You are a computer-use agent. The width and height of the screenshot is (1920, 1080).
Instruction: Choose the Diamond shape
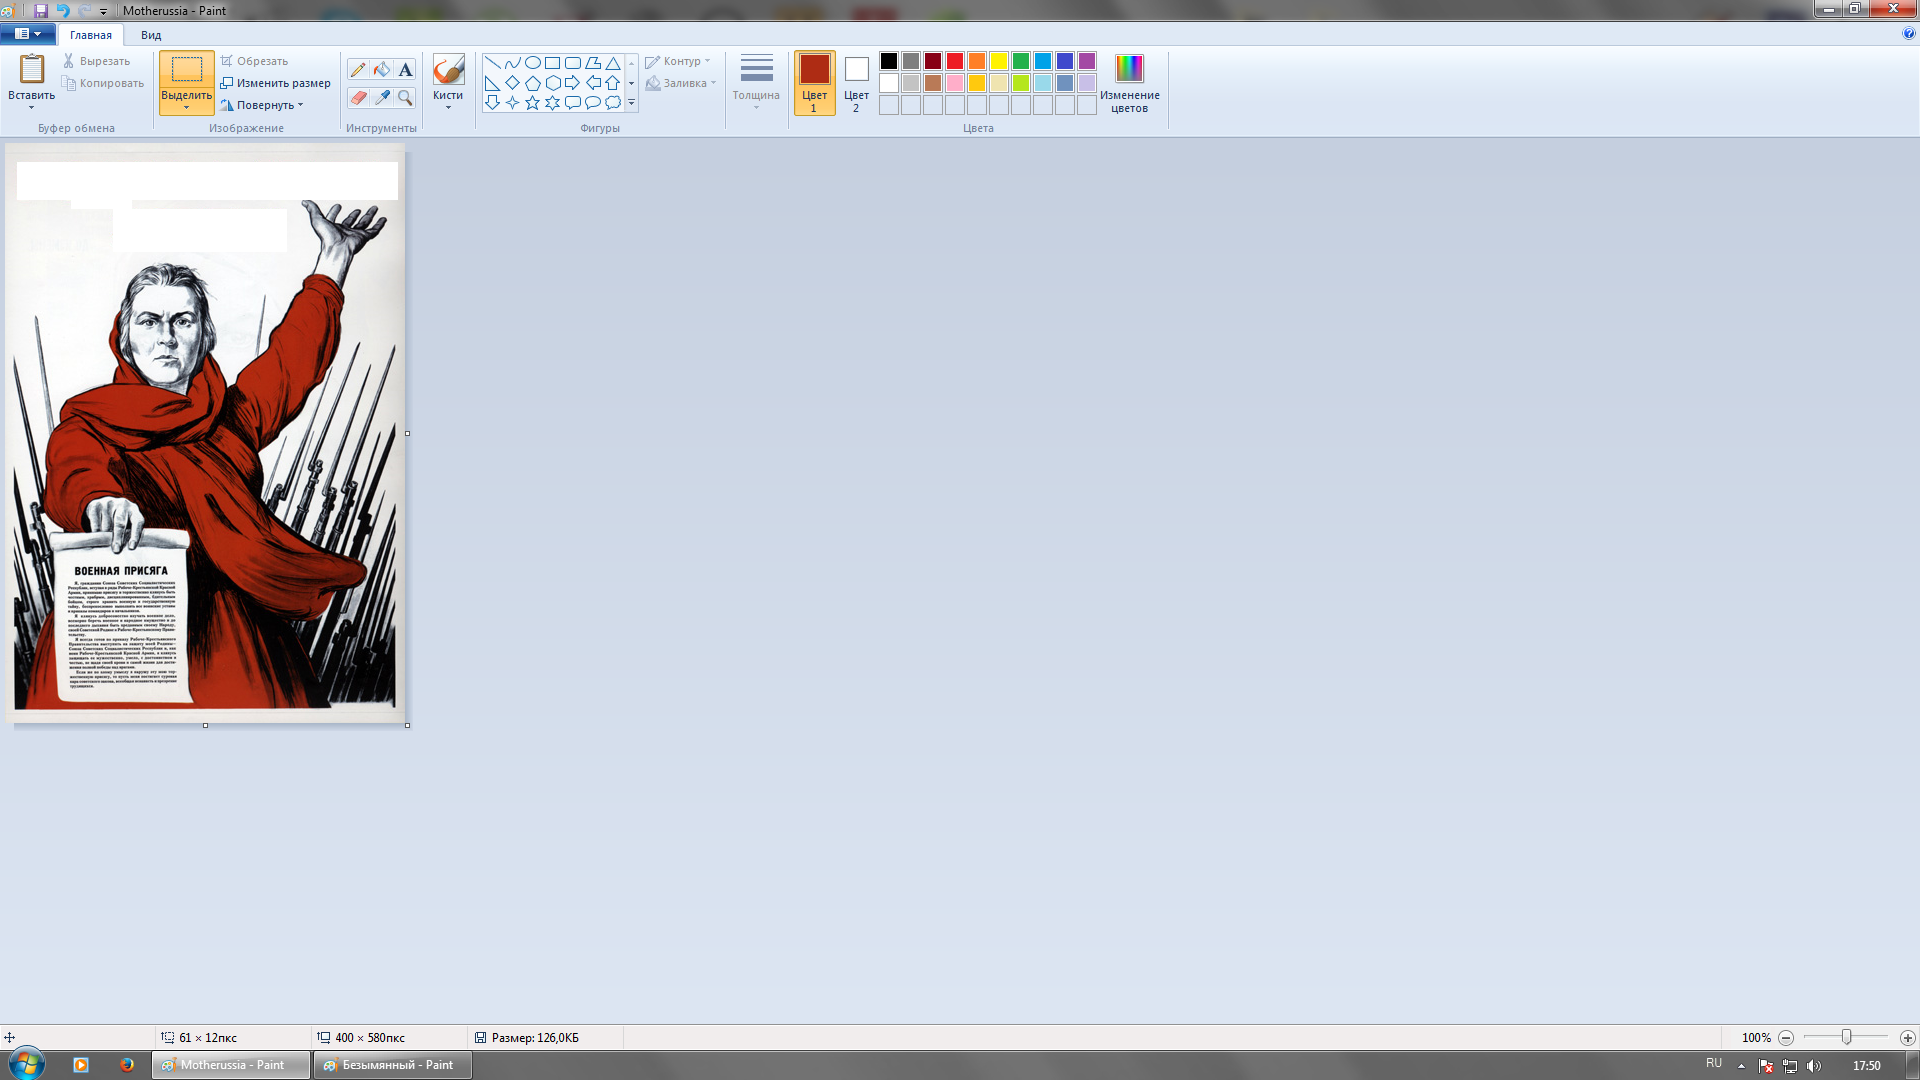click(x=512, y=83)
